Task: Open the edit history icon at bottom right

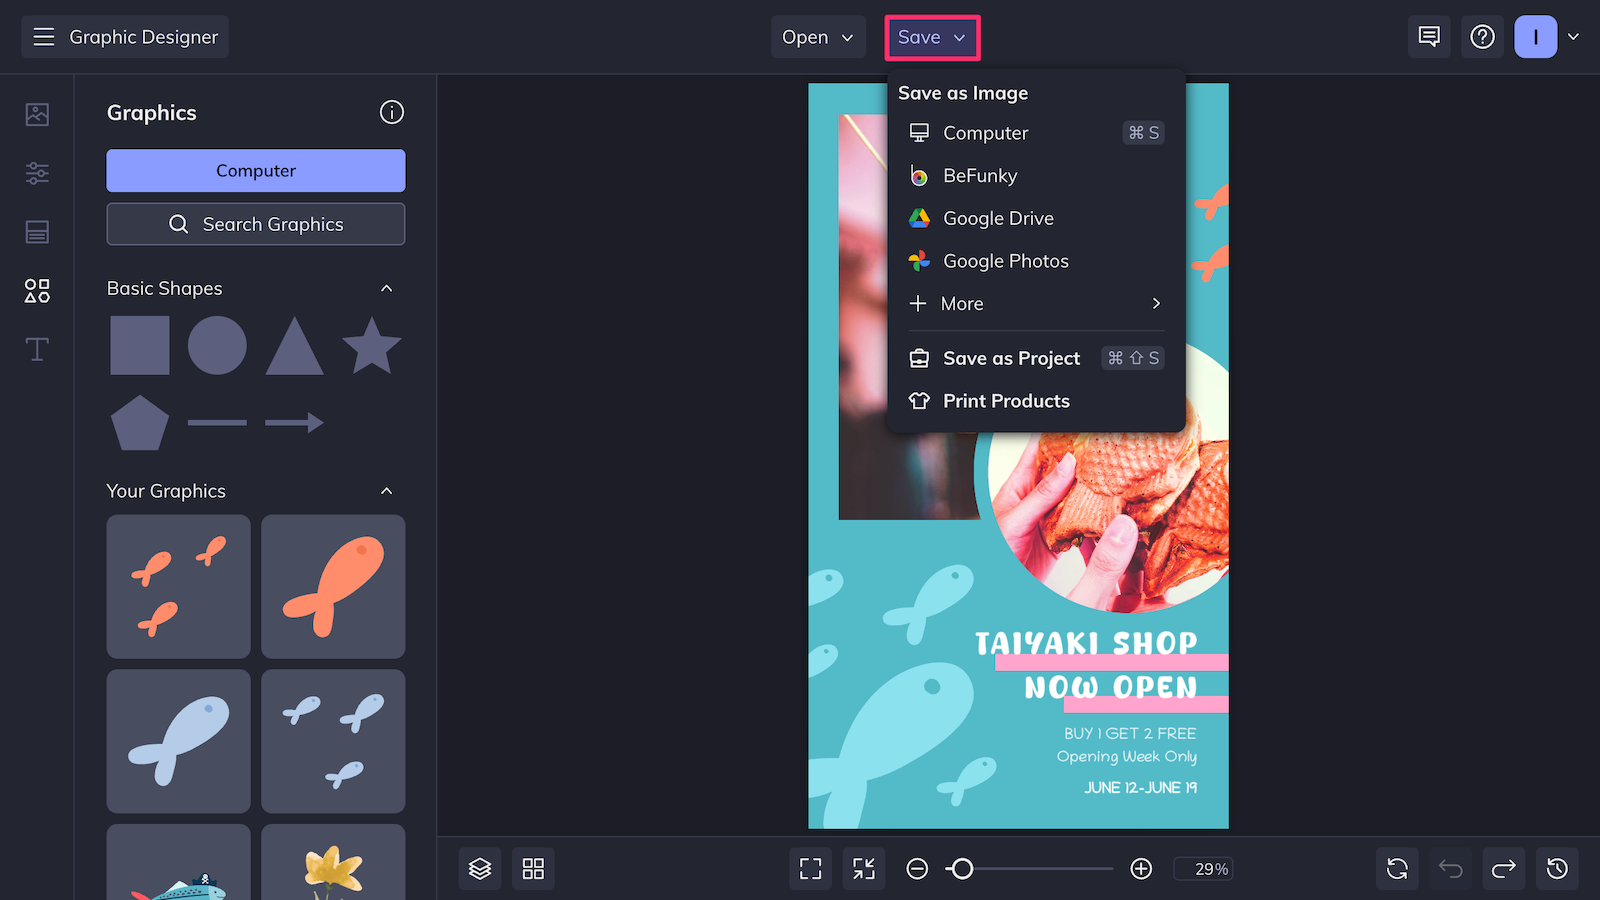Action: tap(1557, 868)
